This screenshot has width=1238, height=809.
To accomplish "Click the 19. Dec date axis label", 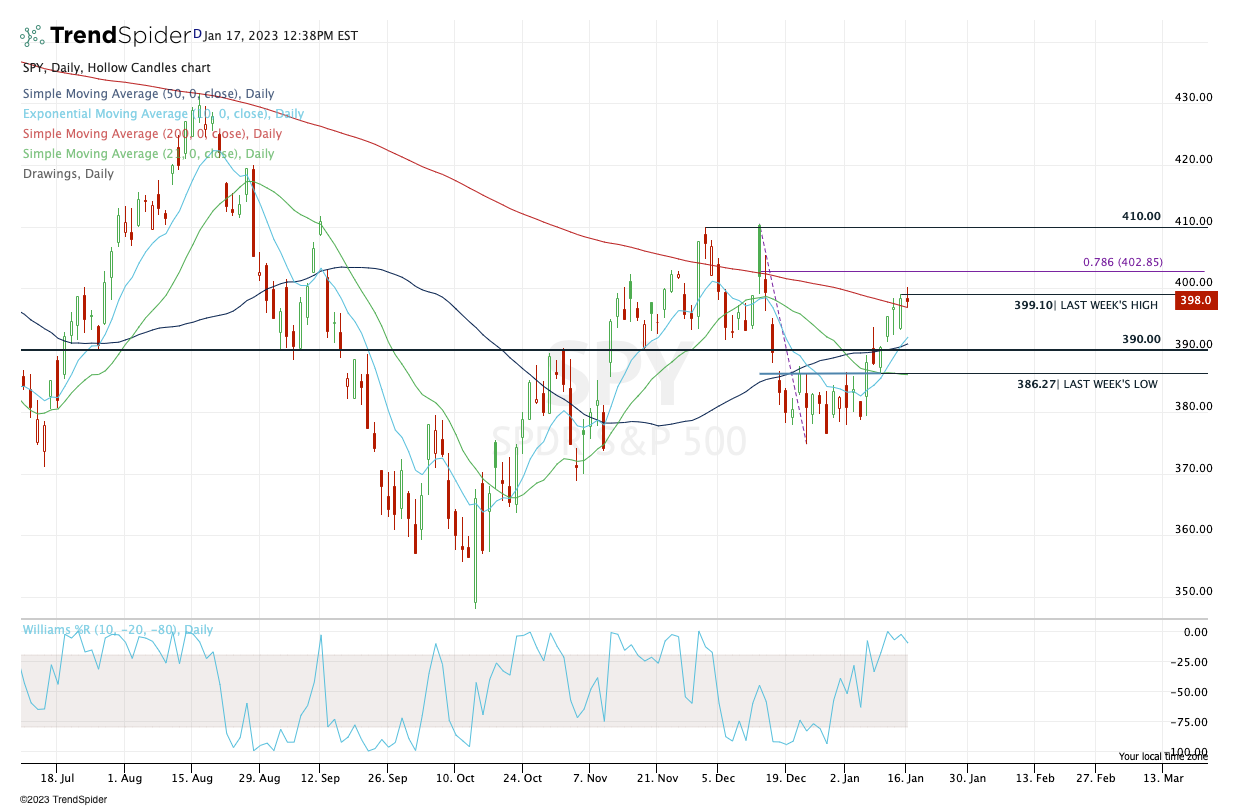I will pyautogui.click(x=785, y=777).
